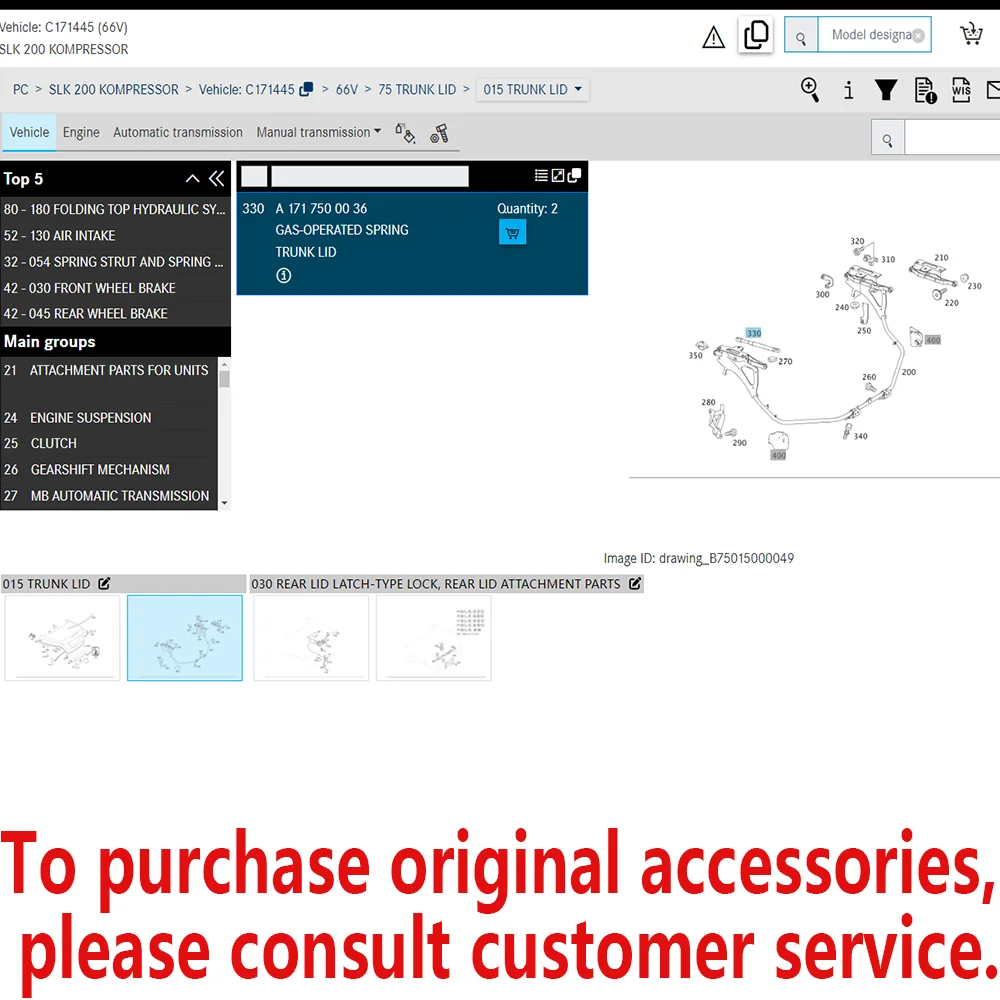
Task: Click the paint can icon in tab bar
Action: (x=405, y=133)
